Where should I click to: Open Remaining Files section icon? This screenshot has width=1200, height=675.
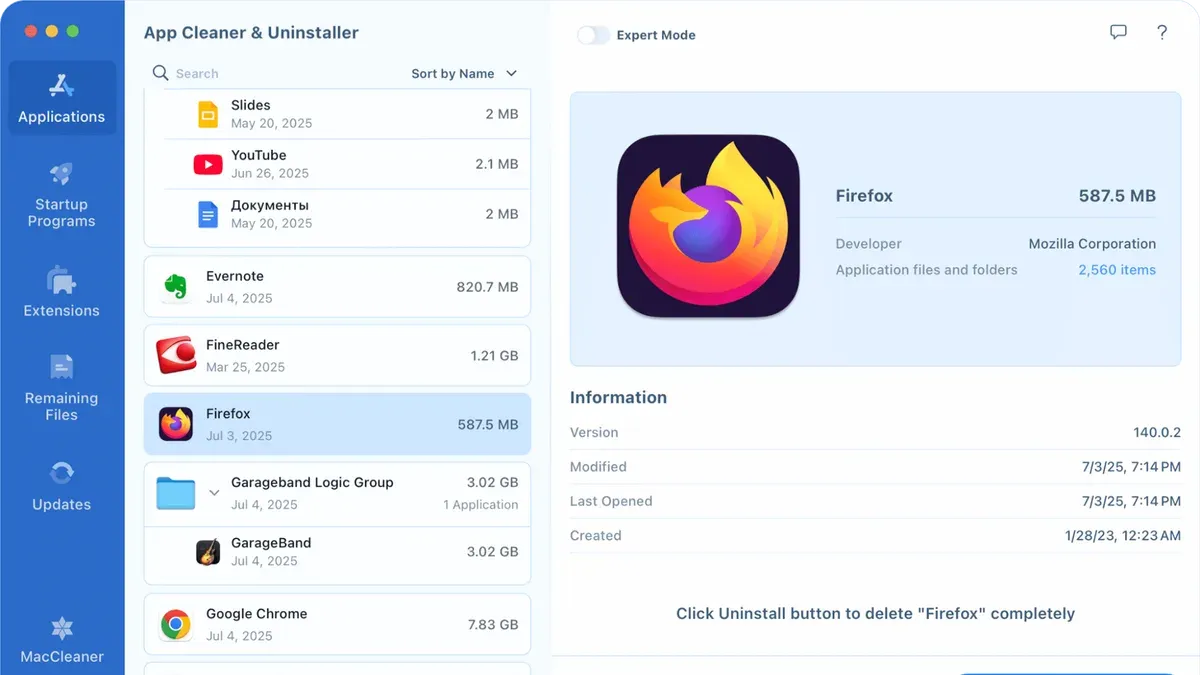point(61,367)
